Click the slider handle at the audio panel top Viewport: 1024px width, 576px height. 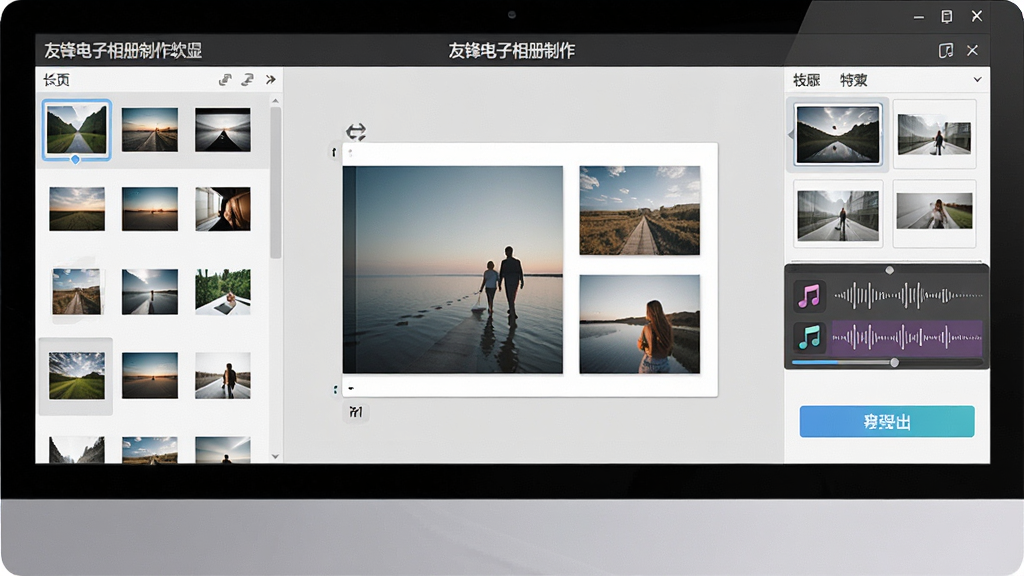889,270
